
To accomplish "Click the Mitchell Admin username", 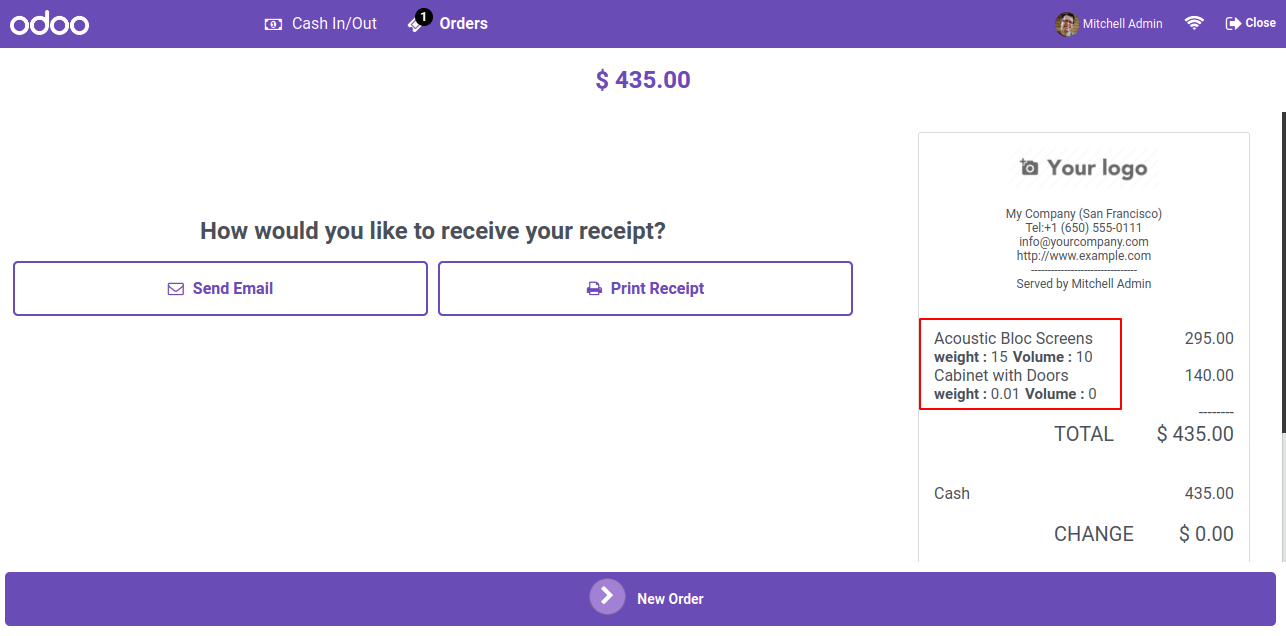I will pos(1123,24).
